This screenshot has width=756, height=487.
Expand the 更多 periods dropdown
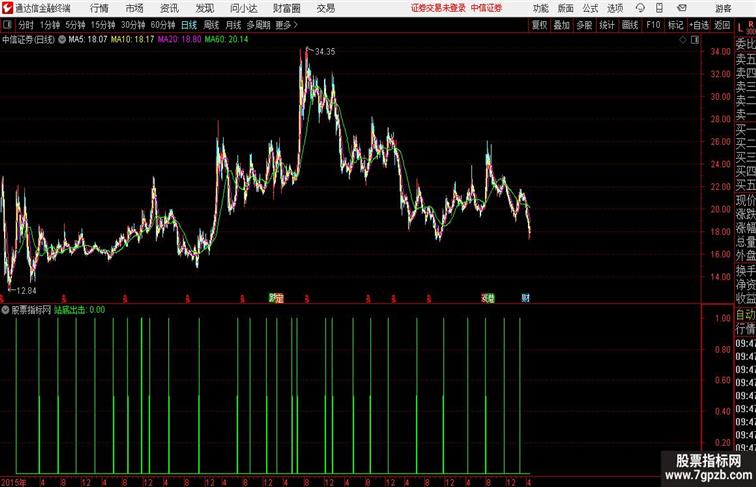(286, 25)
